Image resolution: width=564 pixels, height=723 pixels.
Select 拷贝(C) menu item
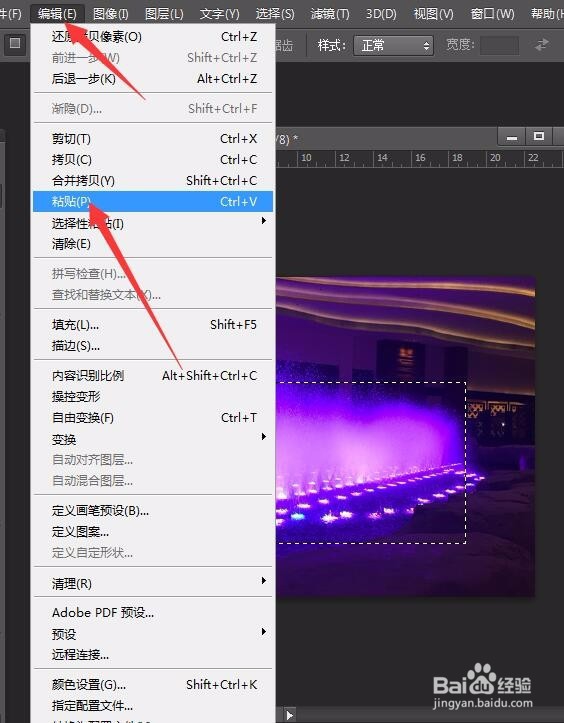[153, 160]
